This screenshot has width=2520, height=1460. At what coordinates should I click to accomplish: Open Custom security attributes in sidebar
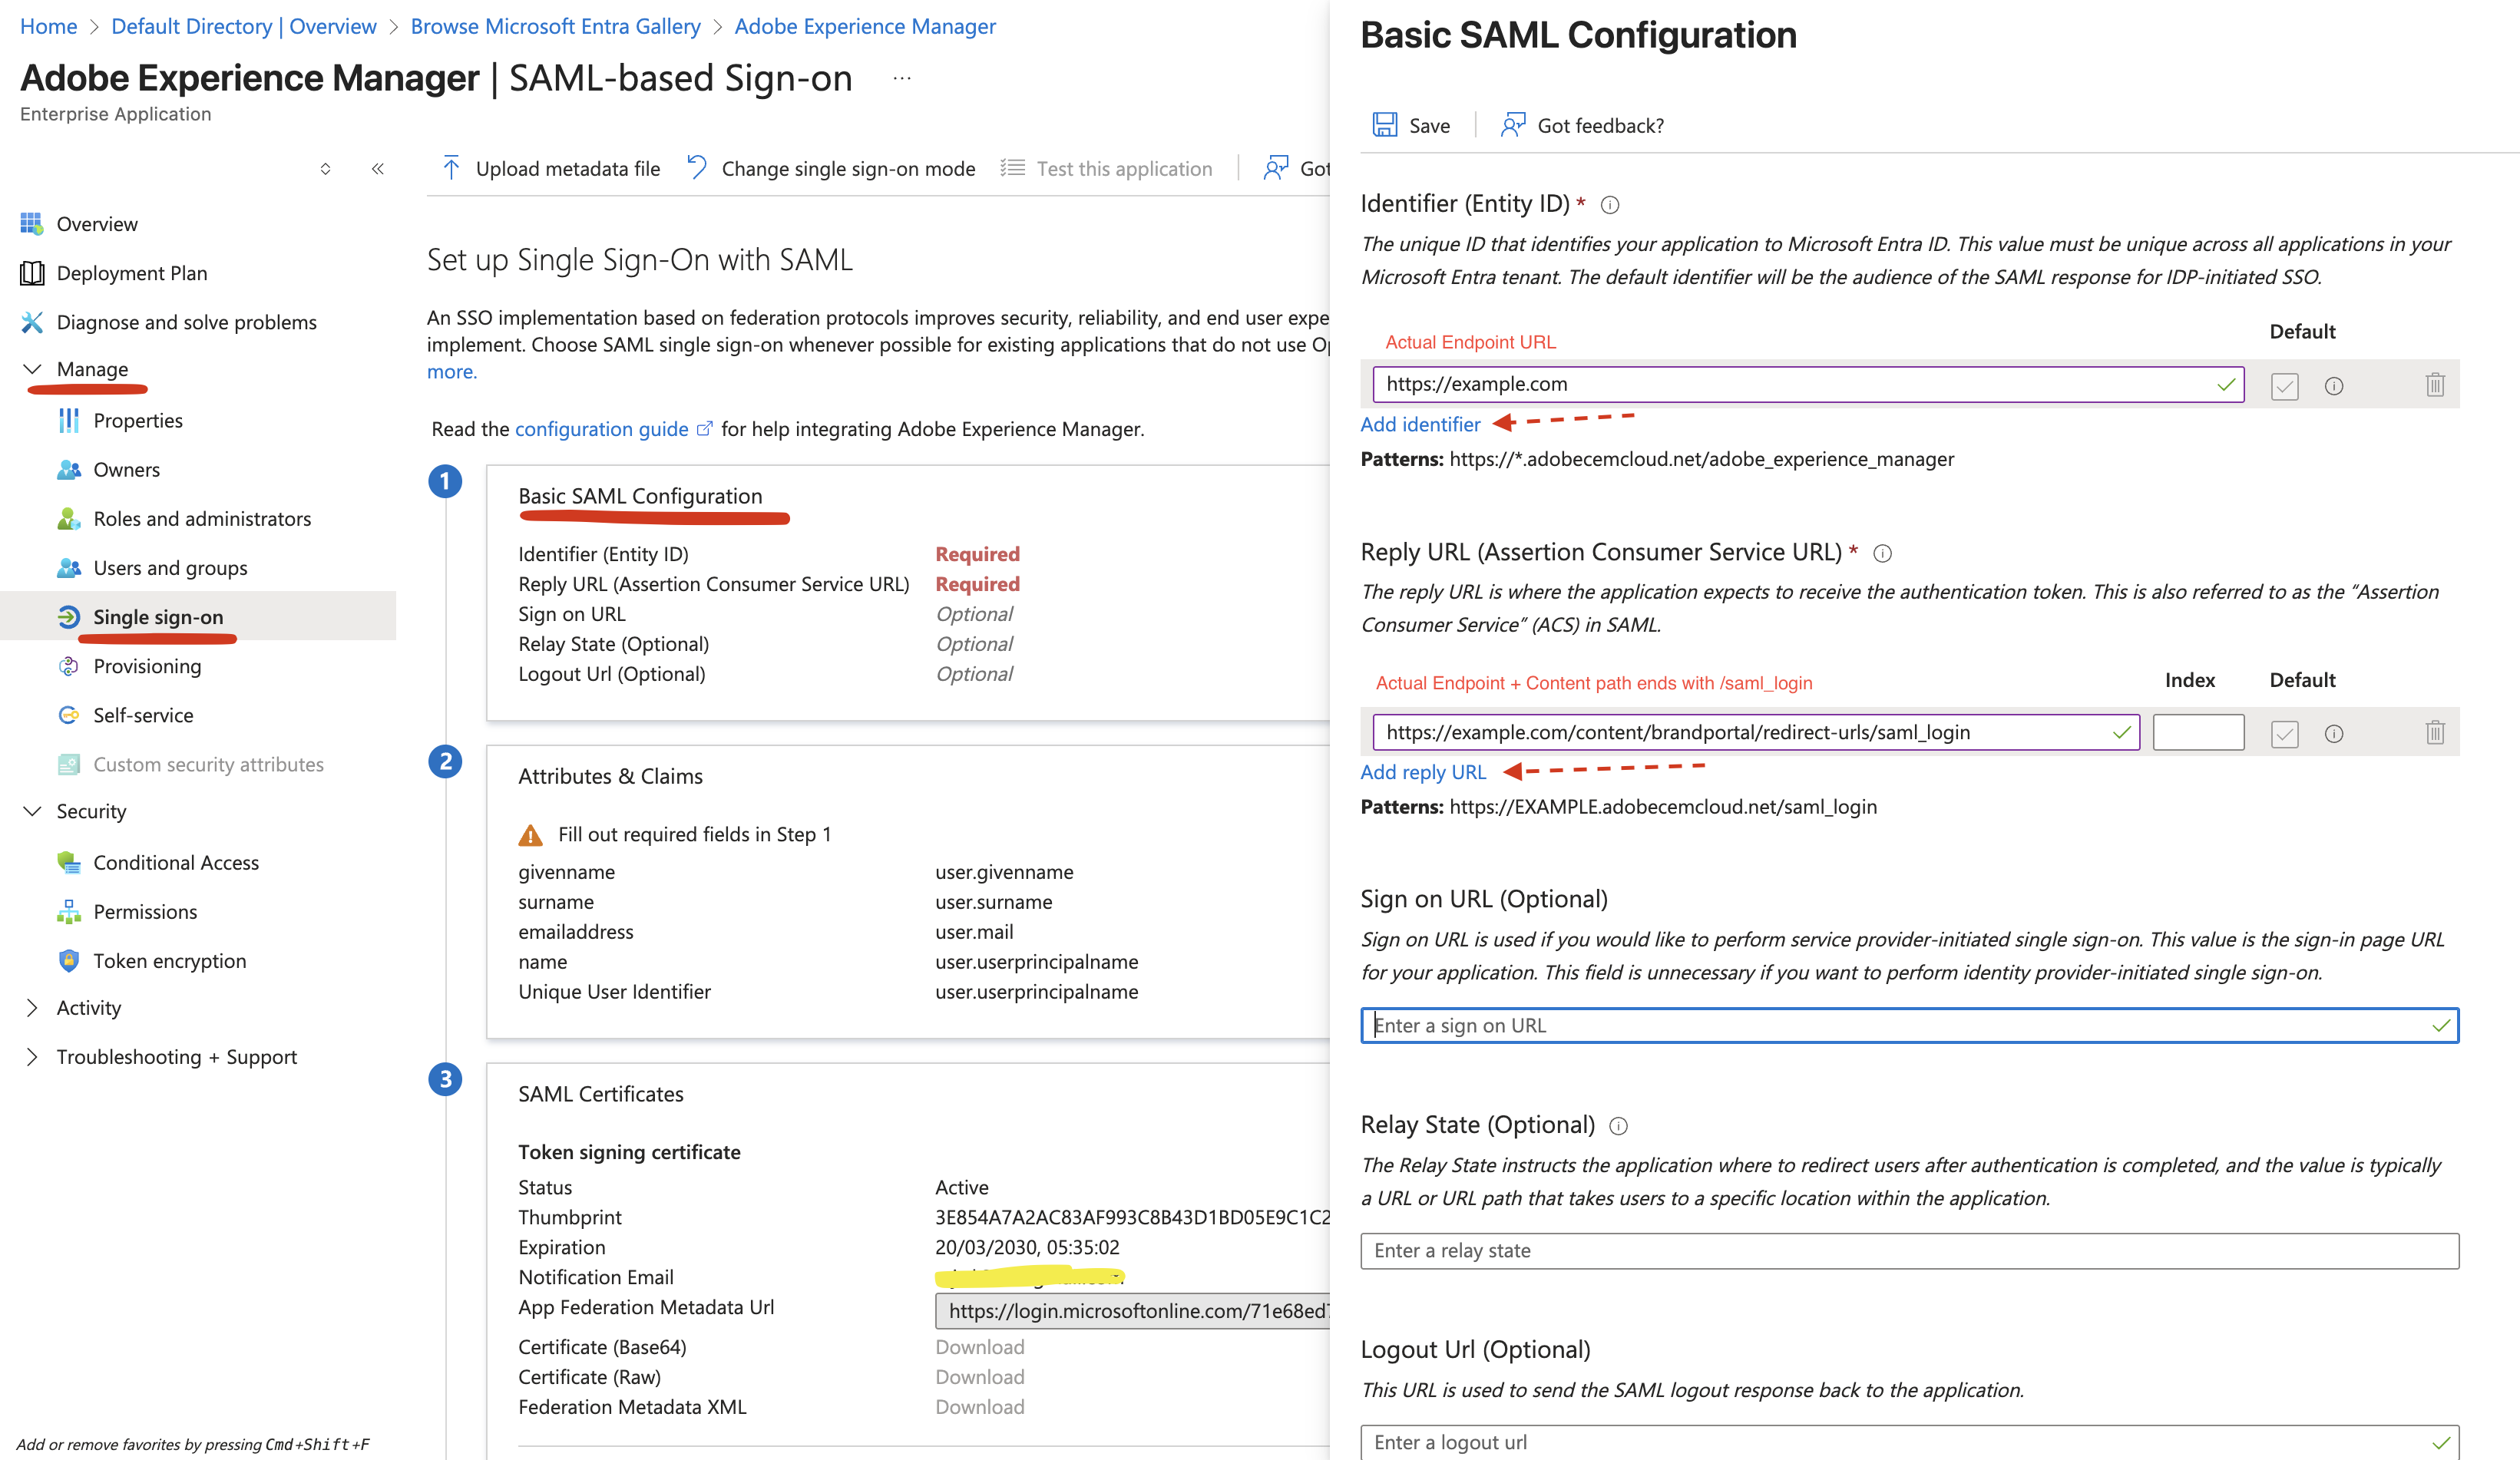click(208, 764)
